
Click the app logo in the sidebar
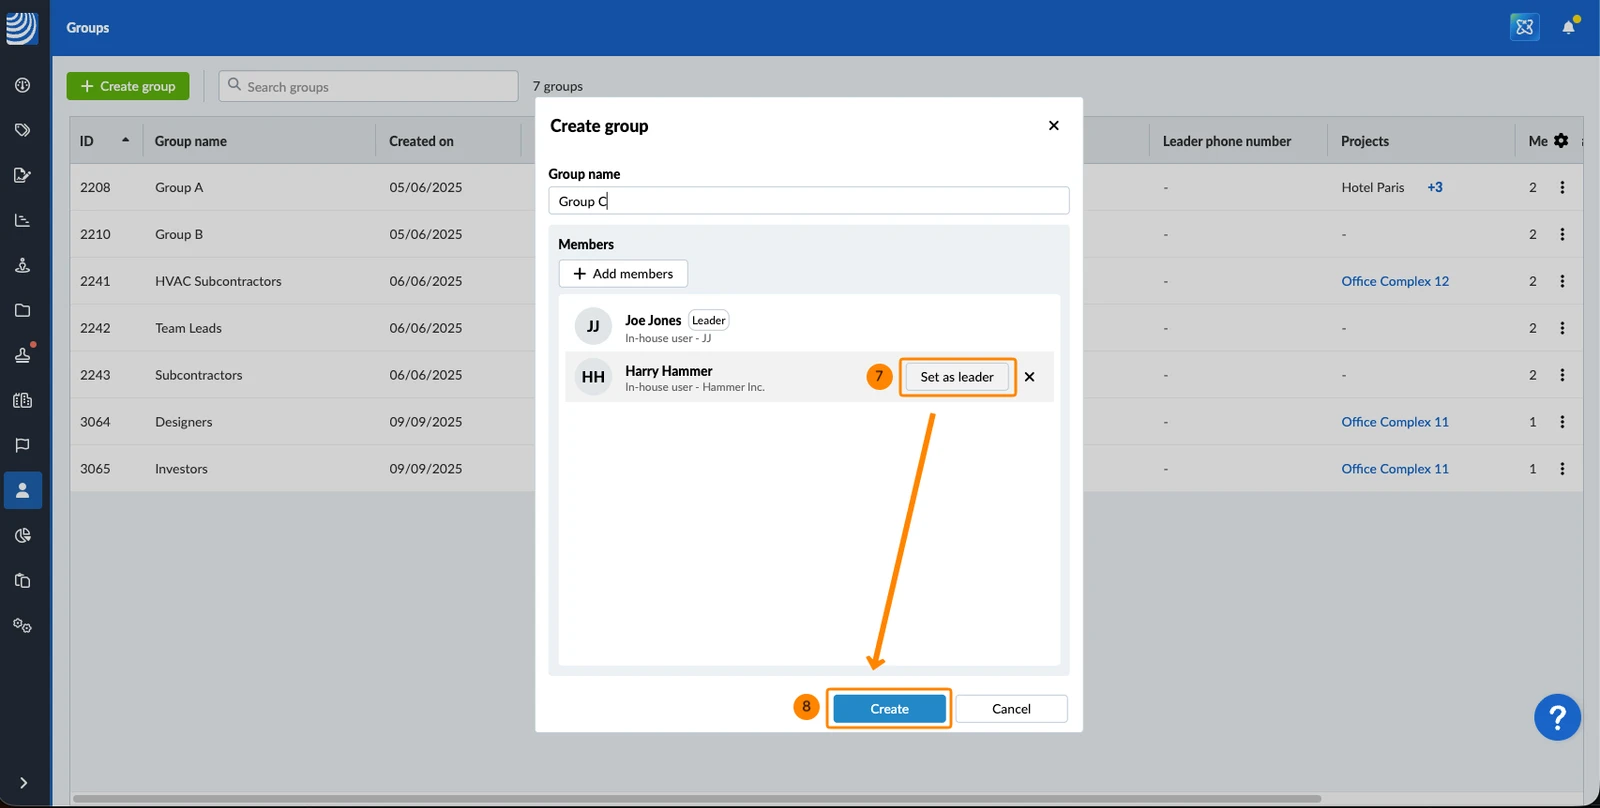(x=21, y=27)
